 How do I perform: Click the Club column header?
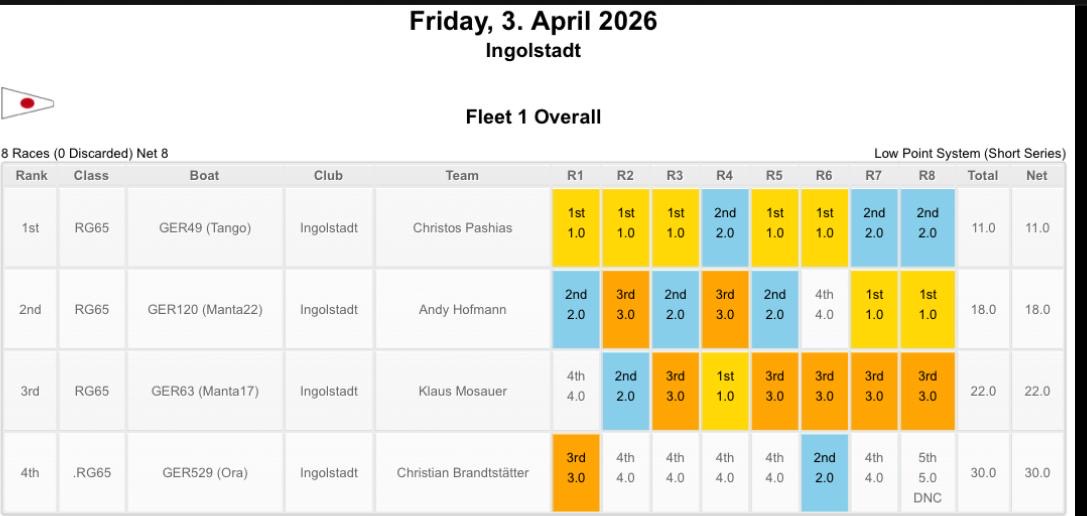[x=328, y=175]
